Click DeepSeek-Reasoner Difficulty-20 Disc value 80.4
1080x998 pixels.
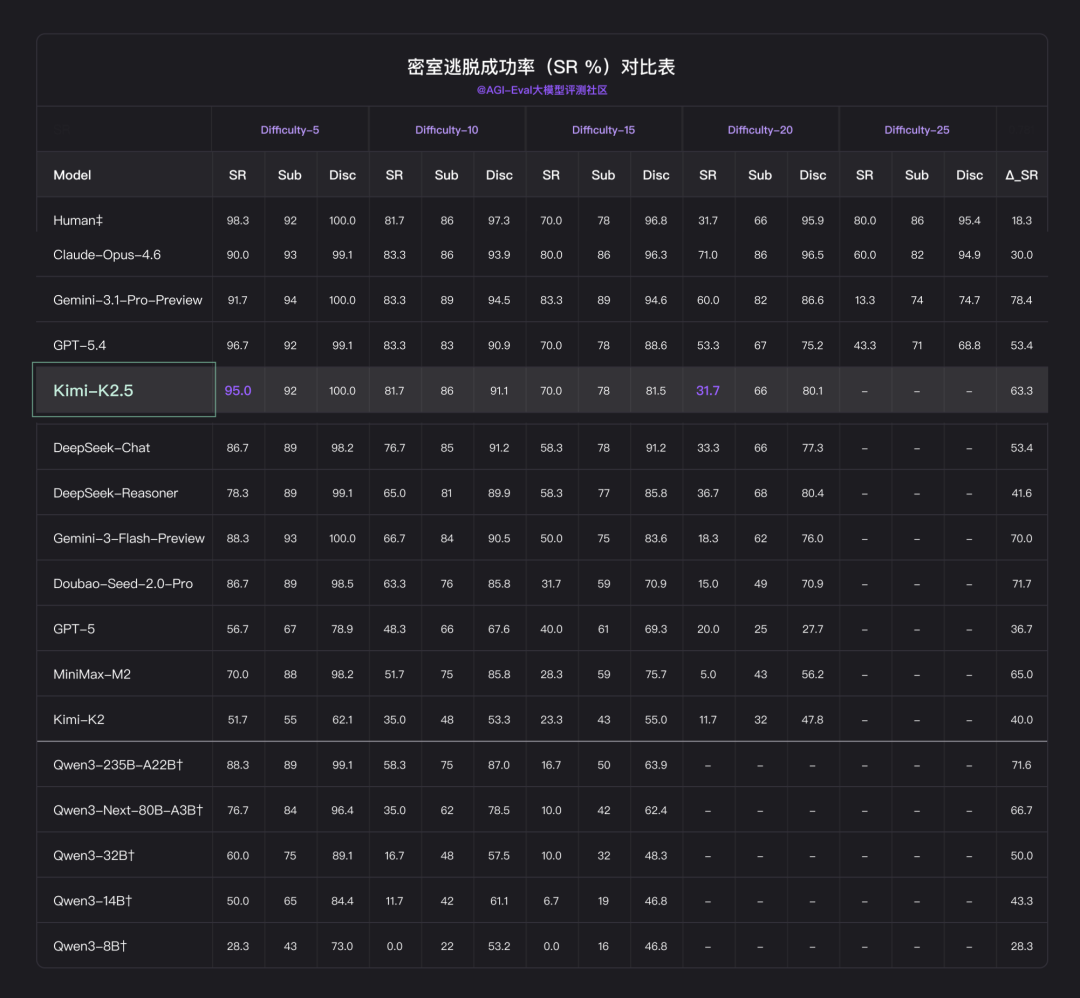point(813,493)
